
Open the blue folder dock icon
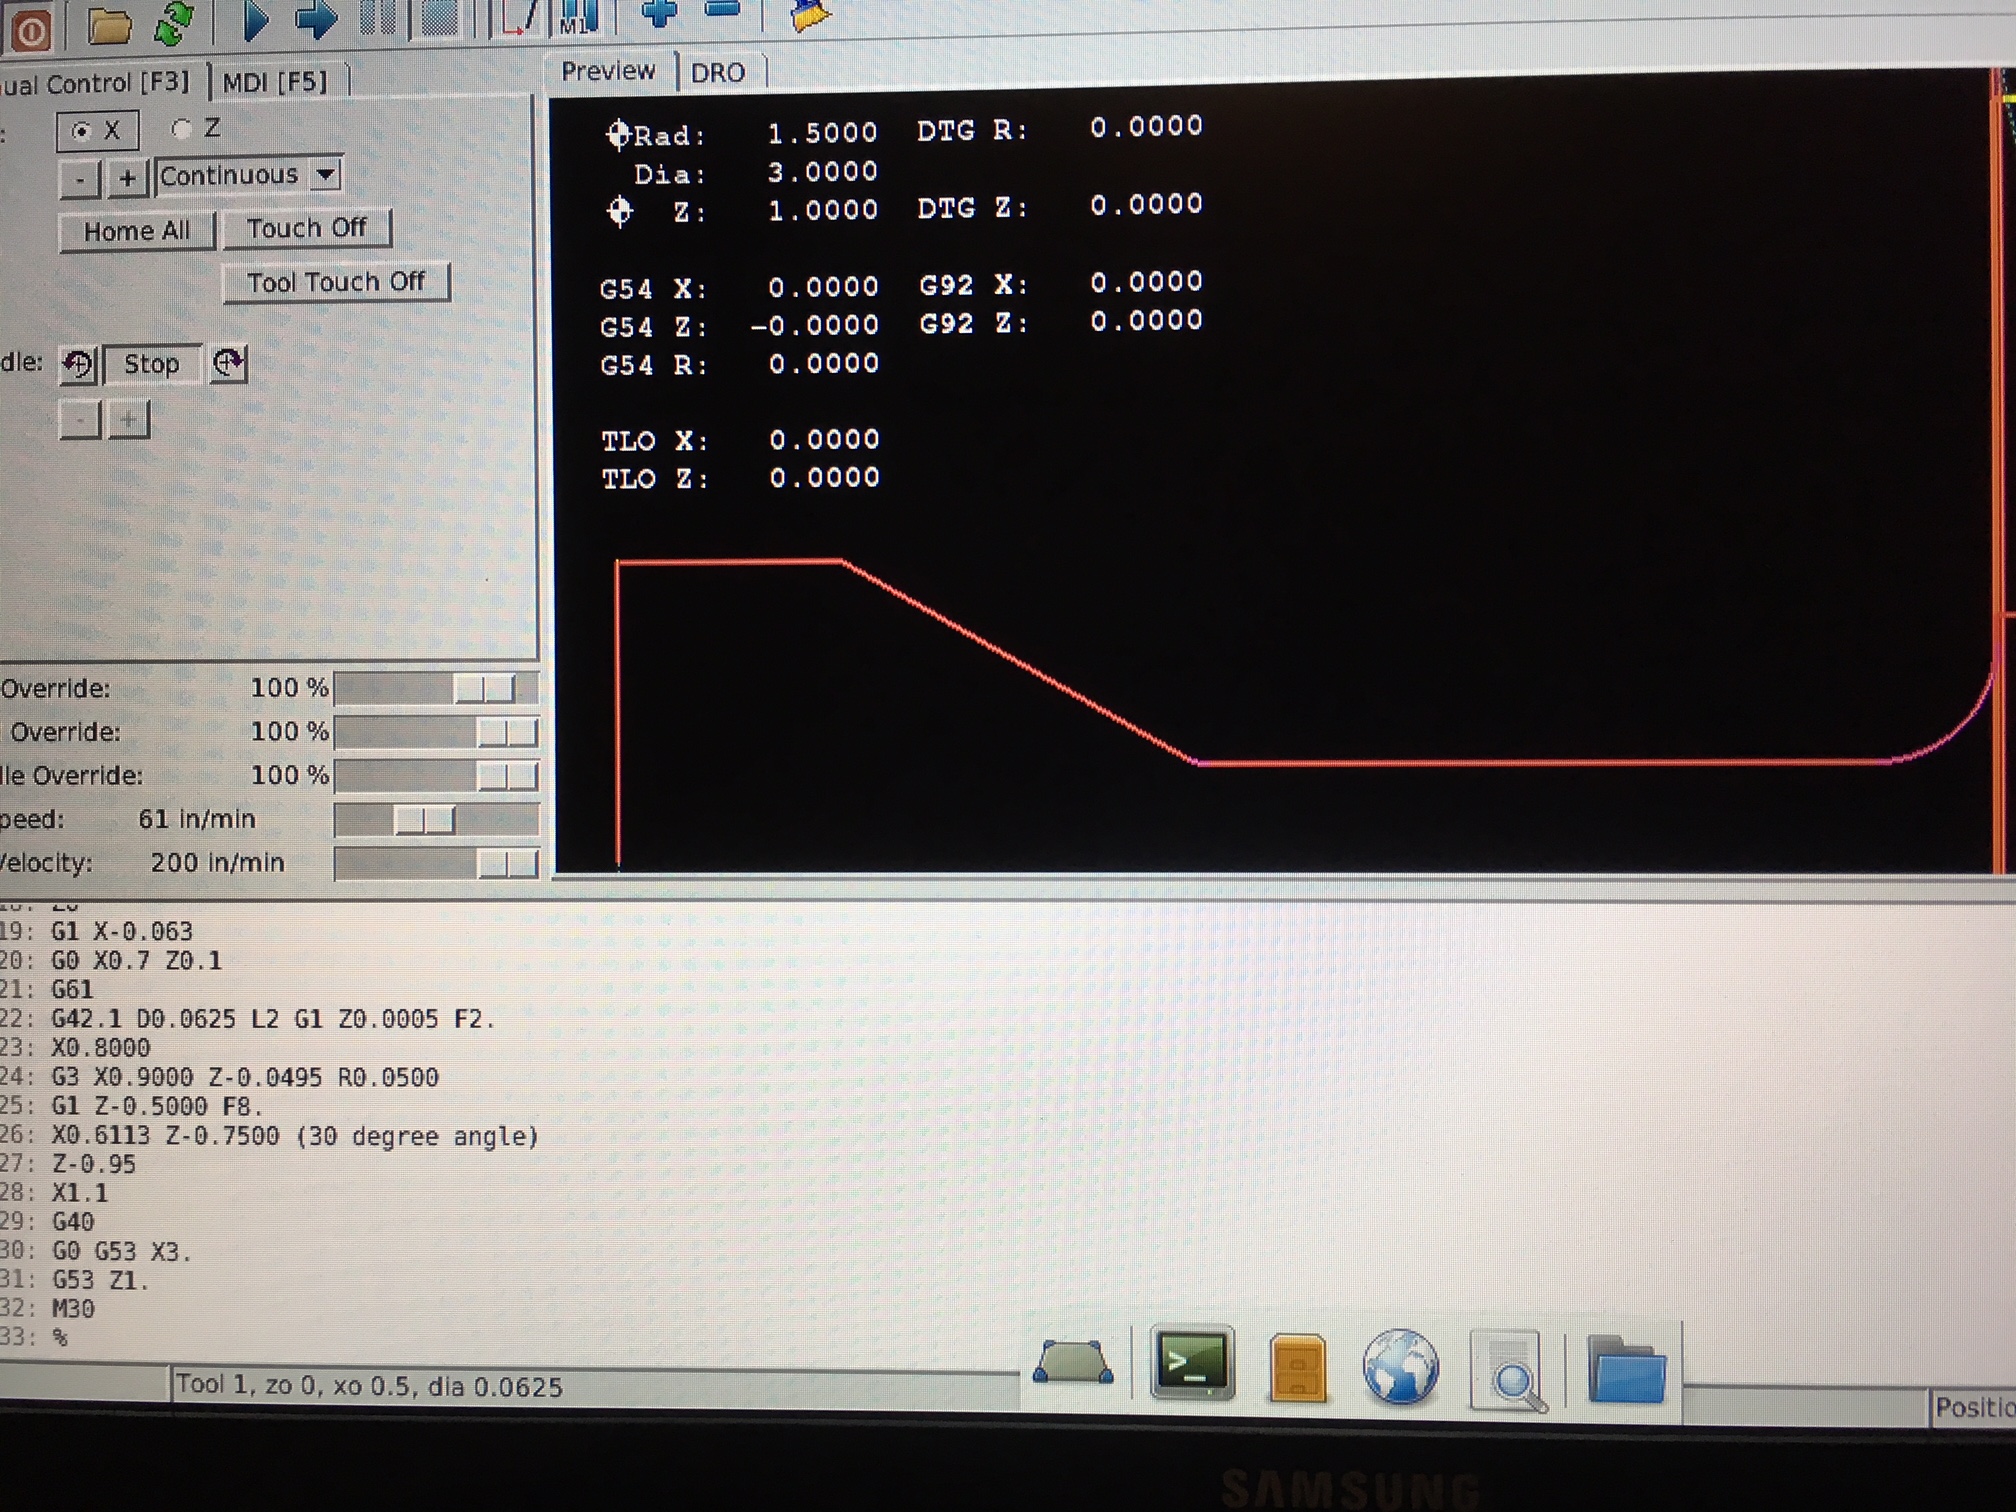tap(1626, 1368)
